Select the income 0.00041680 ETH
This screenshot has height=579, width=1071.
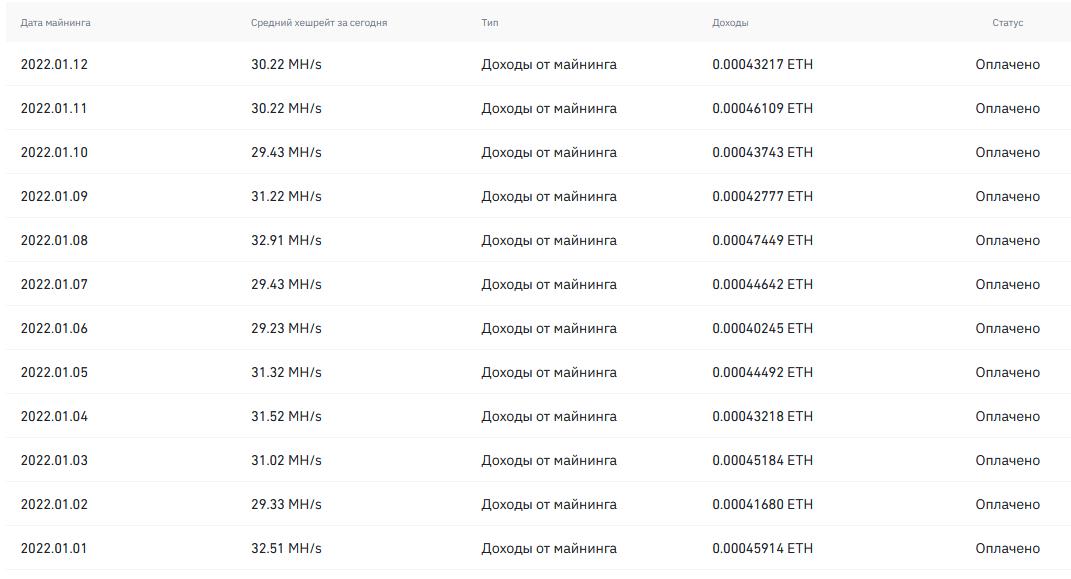[x=762, y=505]
